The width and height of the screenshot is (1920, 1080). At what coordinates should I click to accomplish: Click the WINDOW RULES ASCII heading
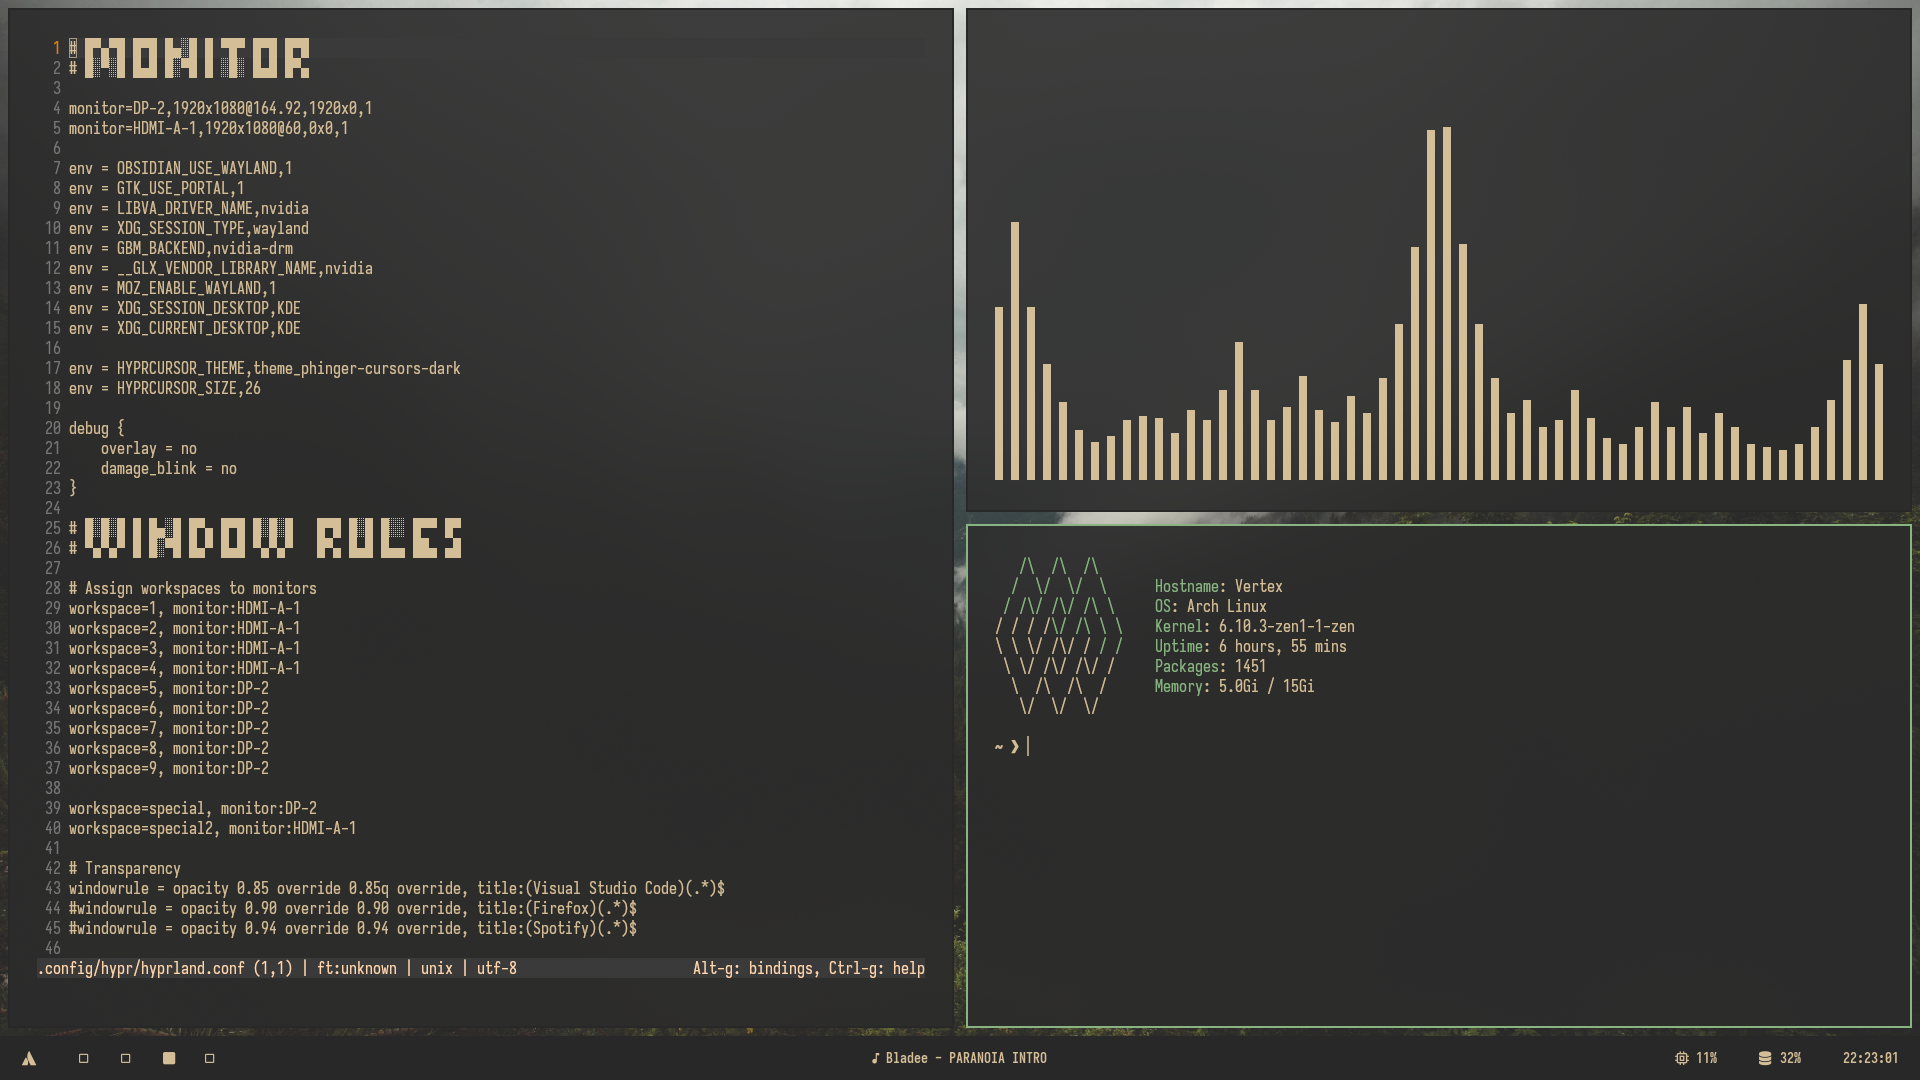[273, 538]
